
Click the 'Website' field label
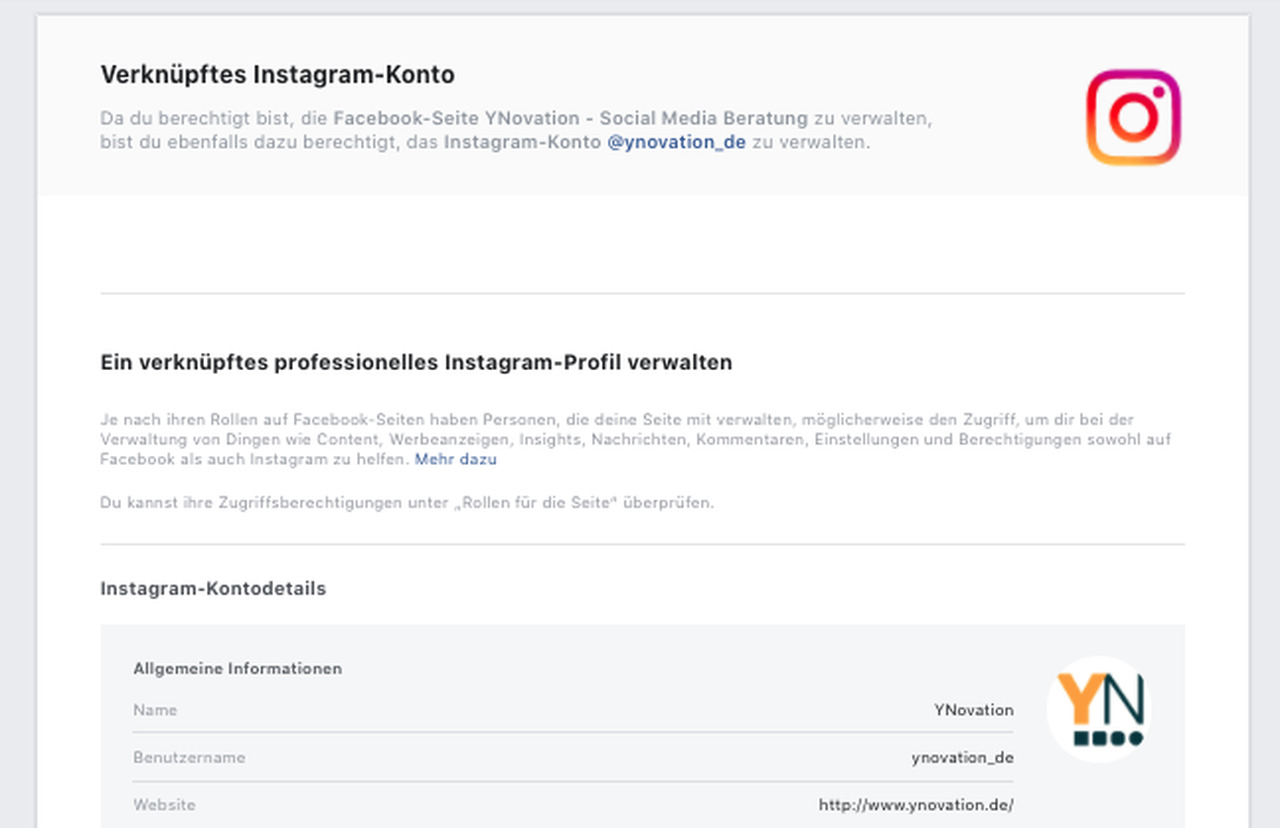164,804
